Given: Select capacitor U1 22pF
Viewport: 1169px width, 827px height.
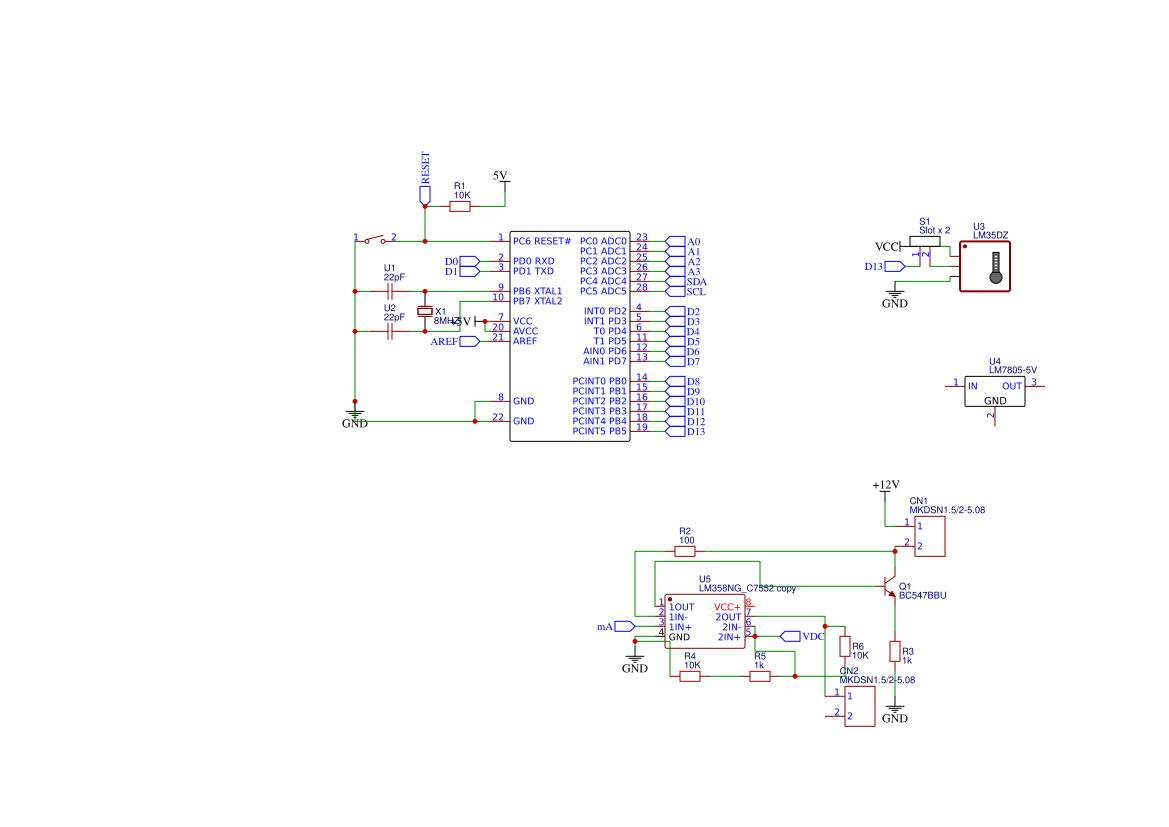Looking at the screenshot, I should pos(389,292).
